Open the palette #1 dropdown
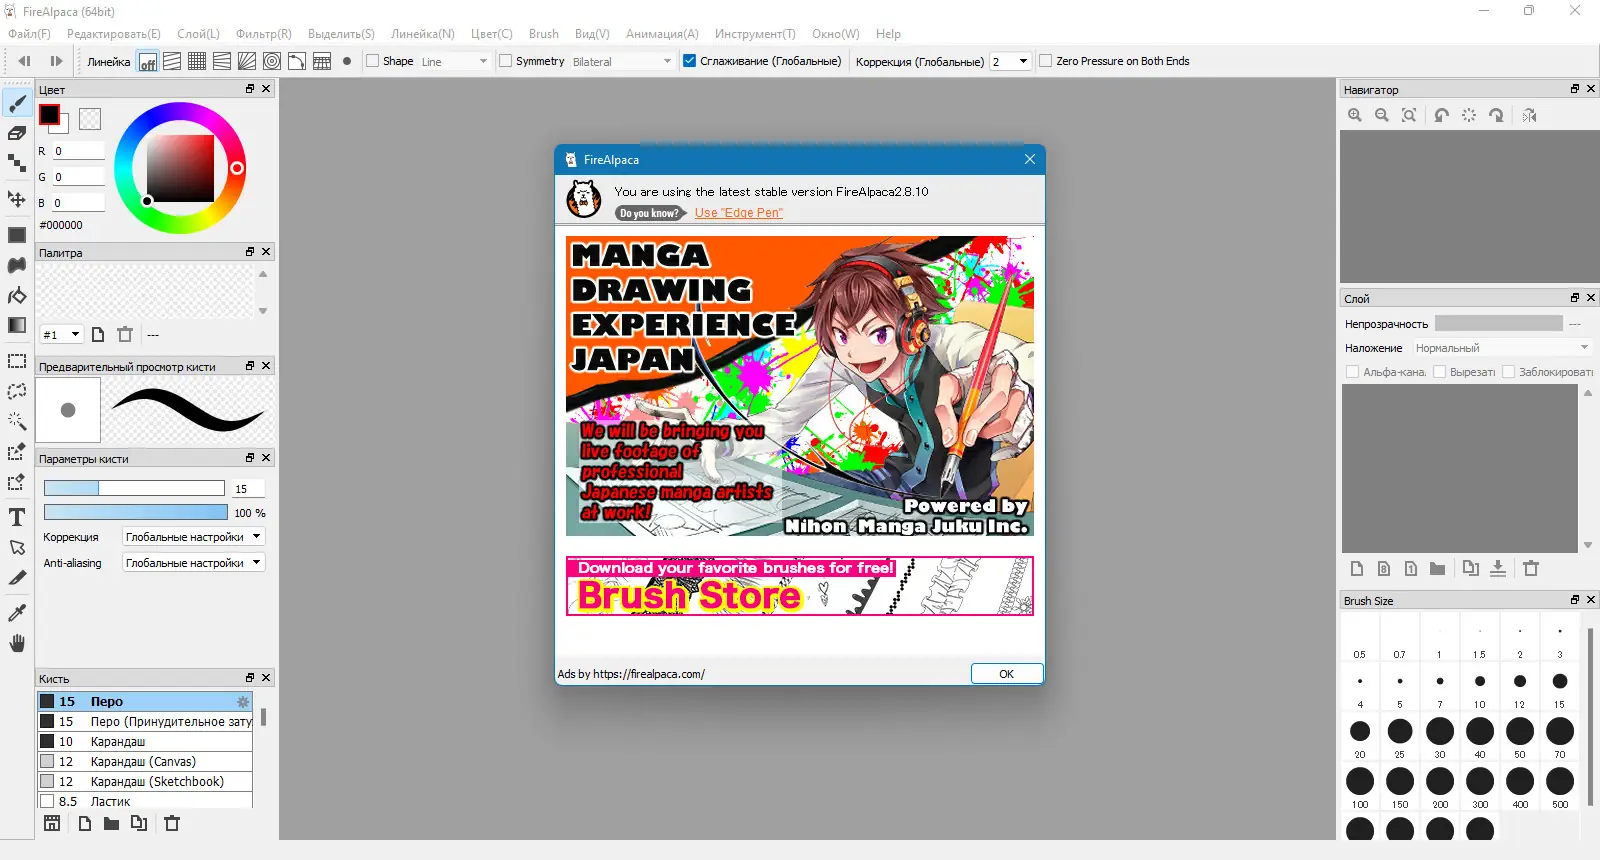 tap(61, 335)
